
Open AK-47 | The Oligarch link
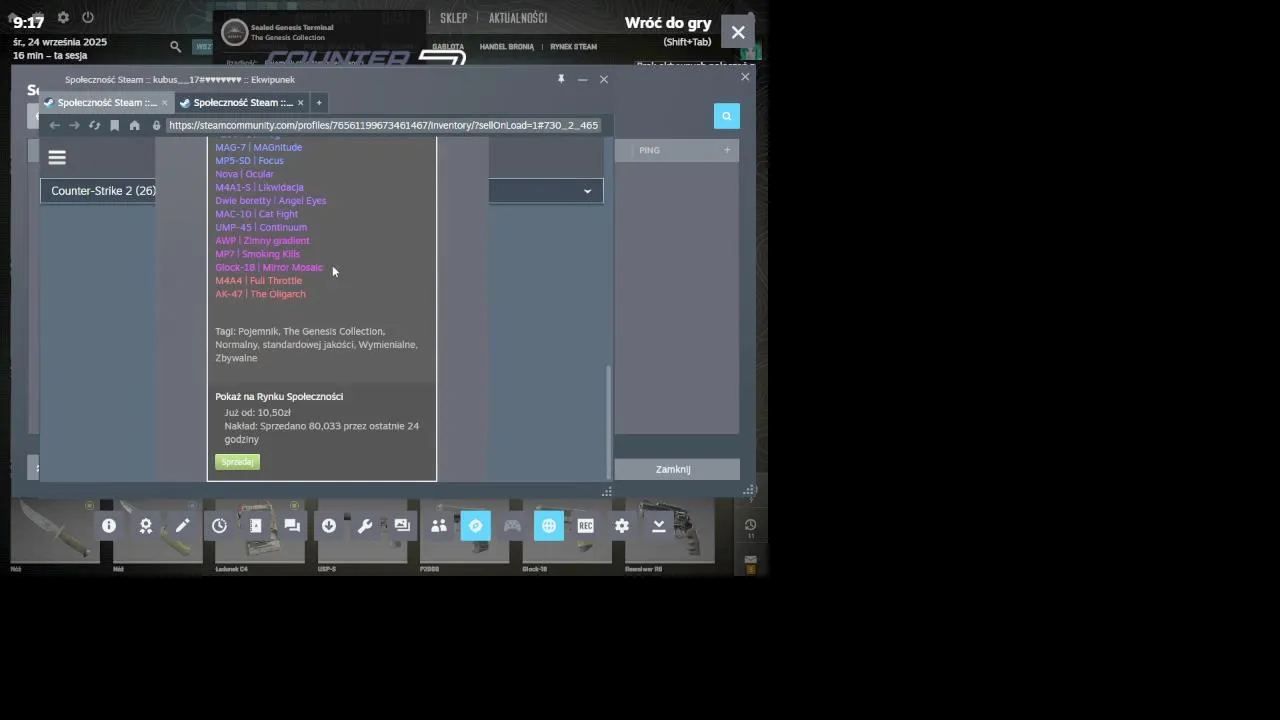pyautogui.click(x=260, y=294)
